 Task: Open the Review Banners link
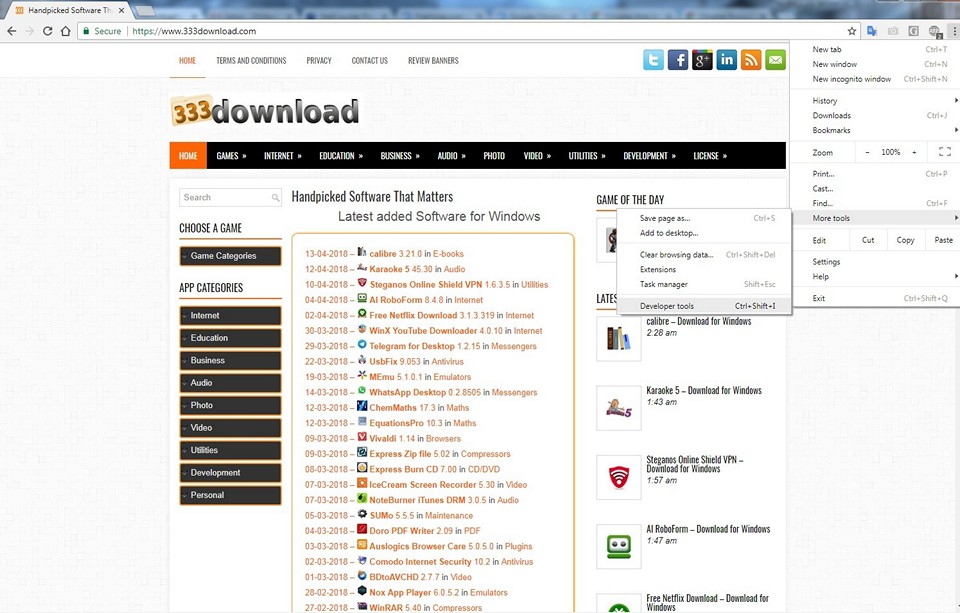433,61
